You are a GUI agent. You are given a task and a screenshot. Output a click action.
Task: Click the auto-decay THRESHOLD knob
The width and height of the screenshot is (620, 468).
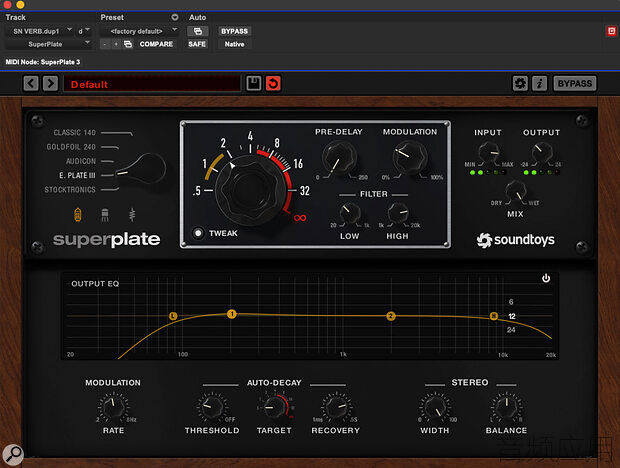212,407
